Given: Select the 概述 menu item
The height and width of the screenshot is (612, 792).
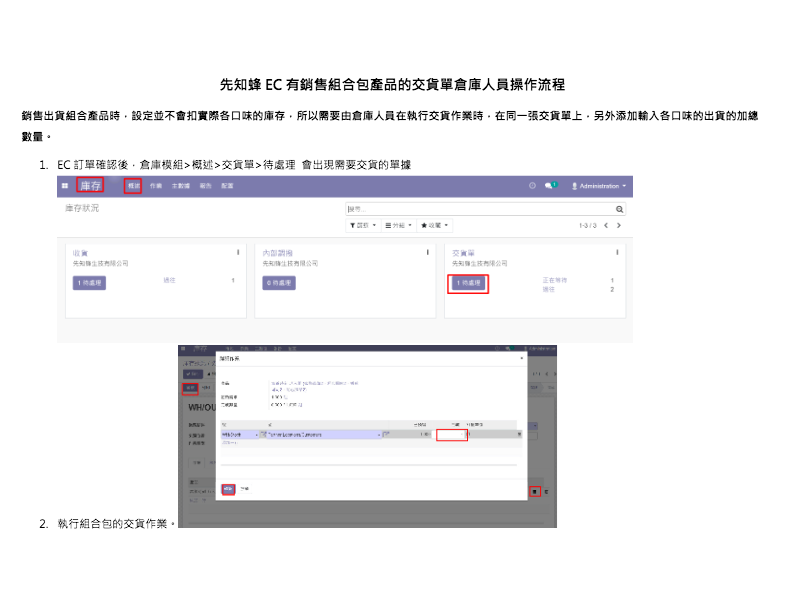Looking at the screenshot, I should (x=133, y=186).
